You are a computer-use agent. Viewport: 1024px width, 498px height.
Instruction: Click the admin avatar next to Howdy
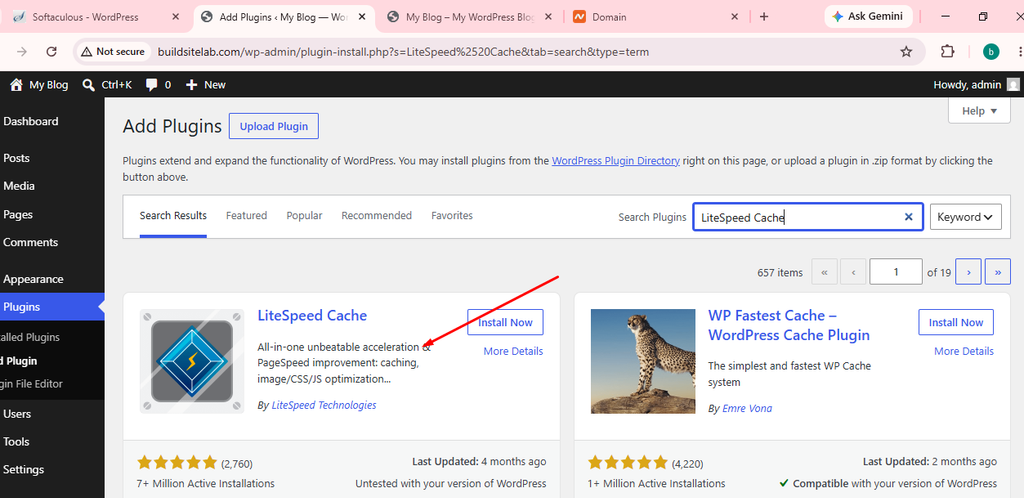pos(1012,85)
